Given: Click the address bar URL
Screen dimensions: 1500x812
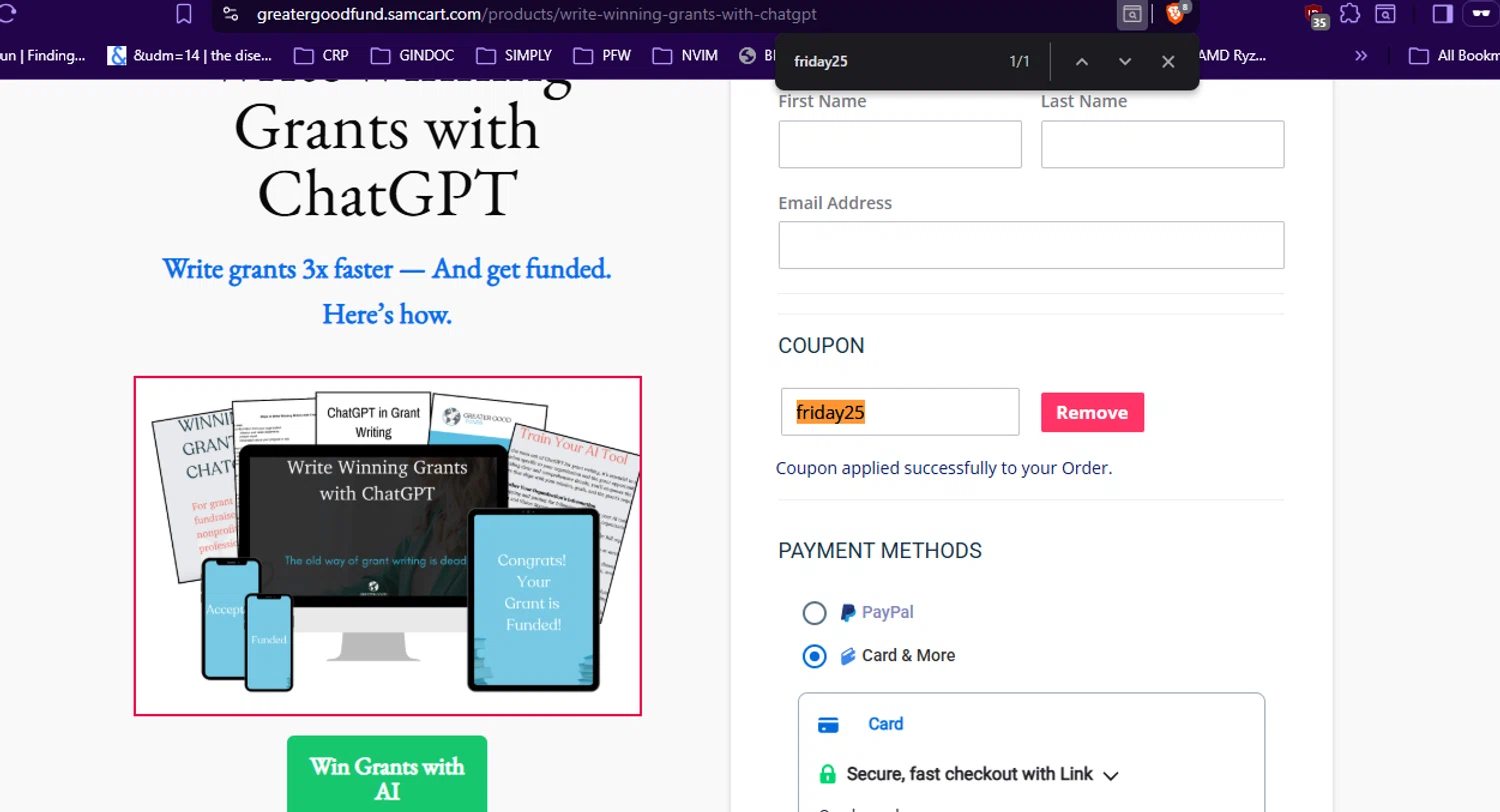Looking at the screenshot, I should click(536, 14).
